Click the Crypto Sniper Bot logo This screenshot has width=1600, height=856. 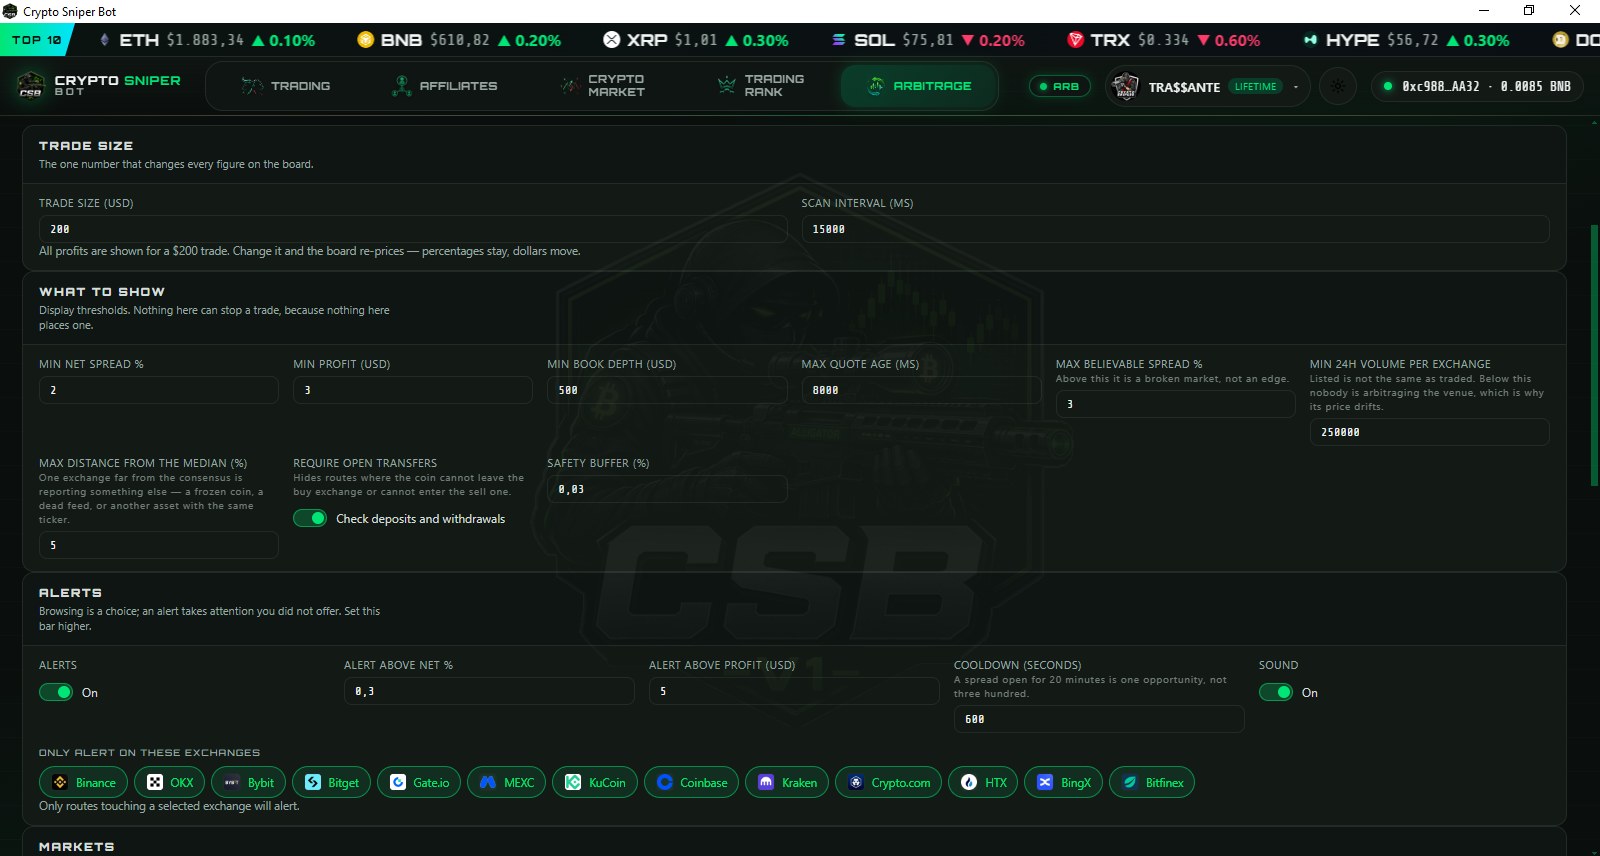31,86
